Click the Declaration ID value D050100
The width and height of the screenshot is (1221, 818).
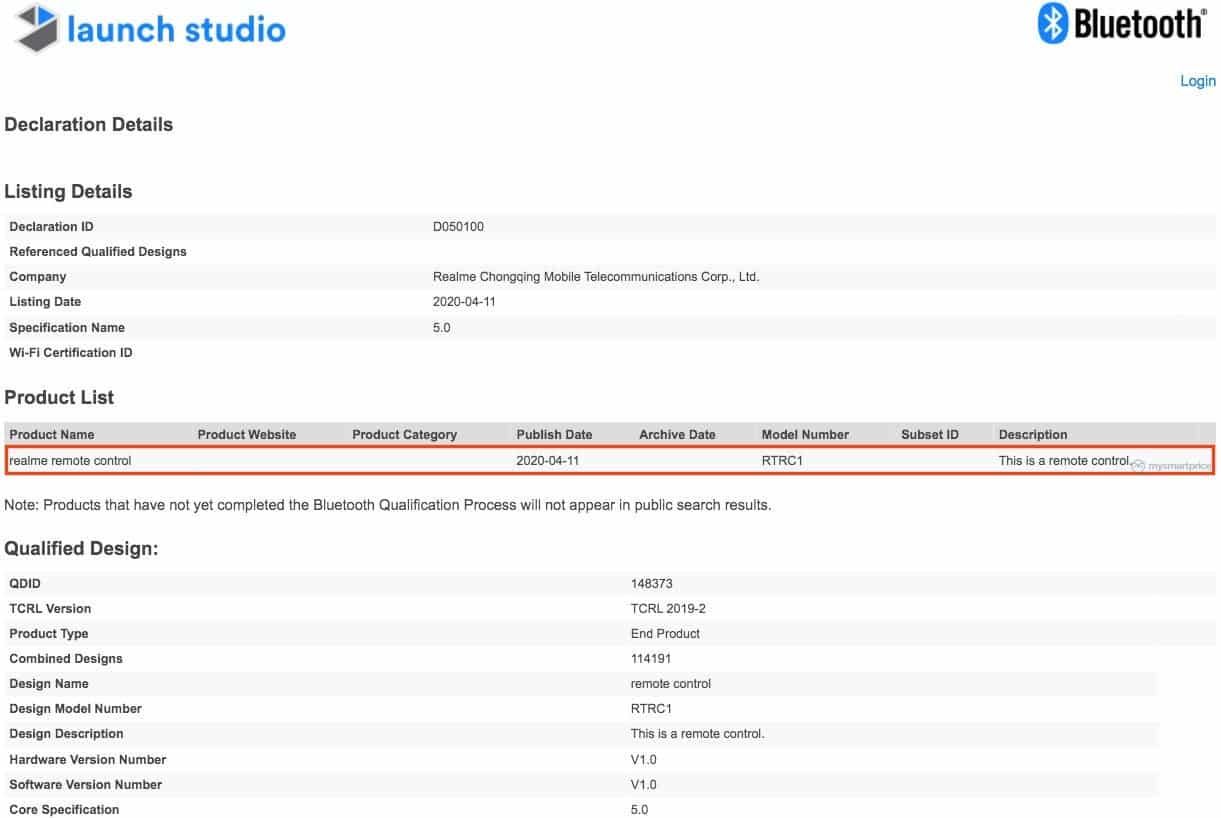pyautogui.click(x=458, y=227)
